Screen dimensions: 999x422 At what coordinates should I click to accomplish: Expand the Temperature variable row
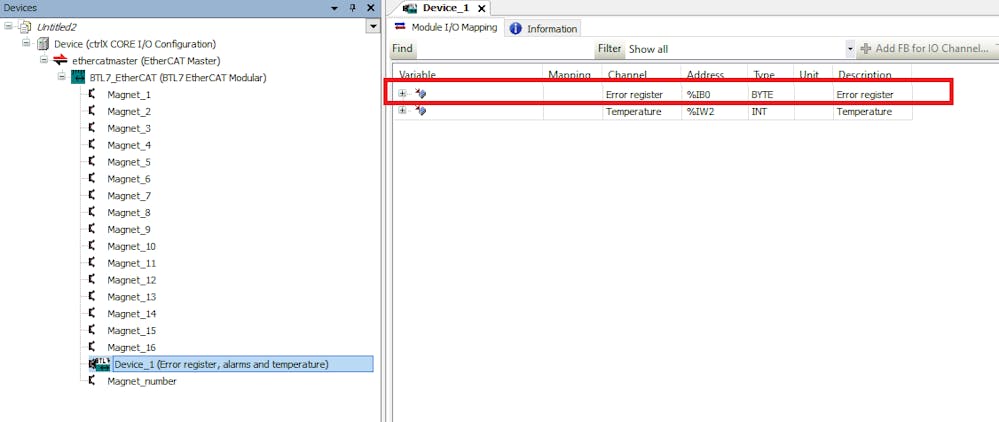(x=402, y=111)
